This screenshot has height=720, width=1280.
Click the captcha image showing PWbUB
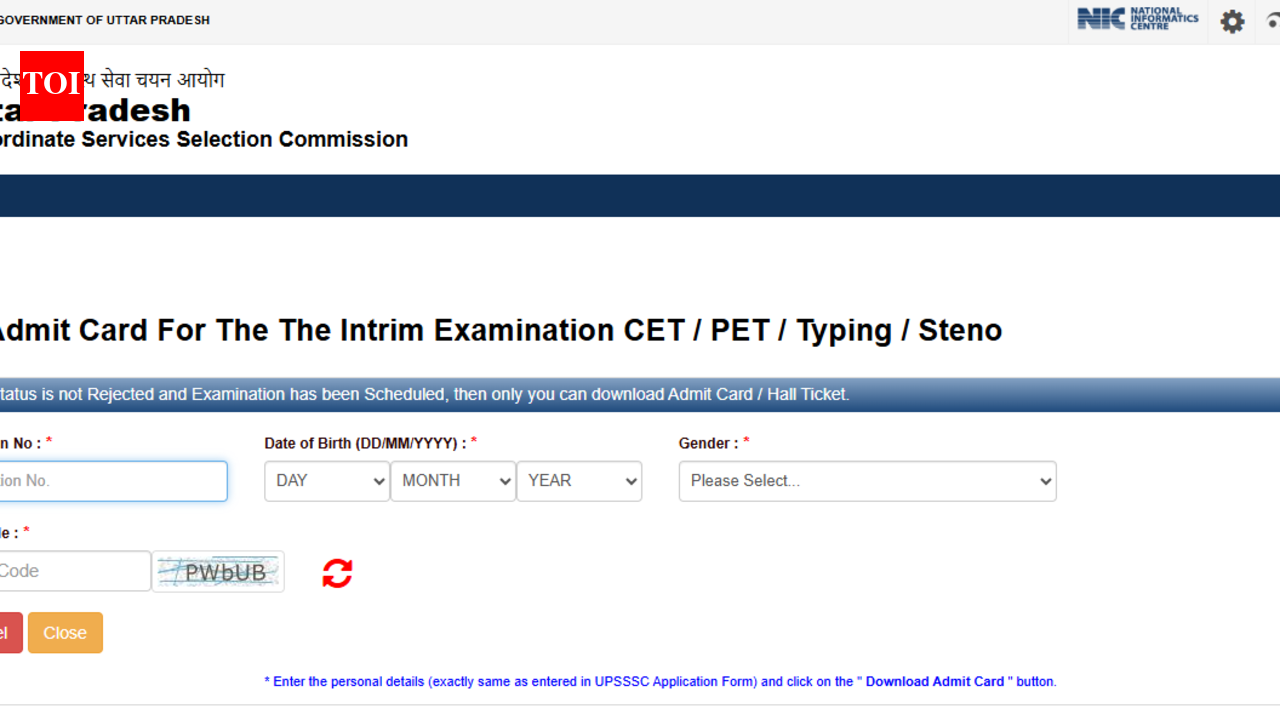click(x=218, y=571)
